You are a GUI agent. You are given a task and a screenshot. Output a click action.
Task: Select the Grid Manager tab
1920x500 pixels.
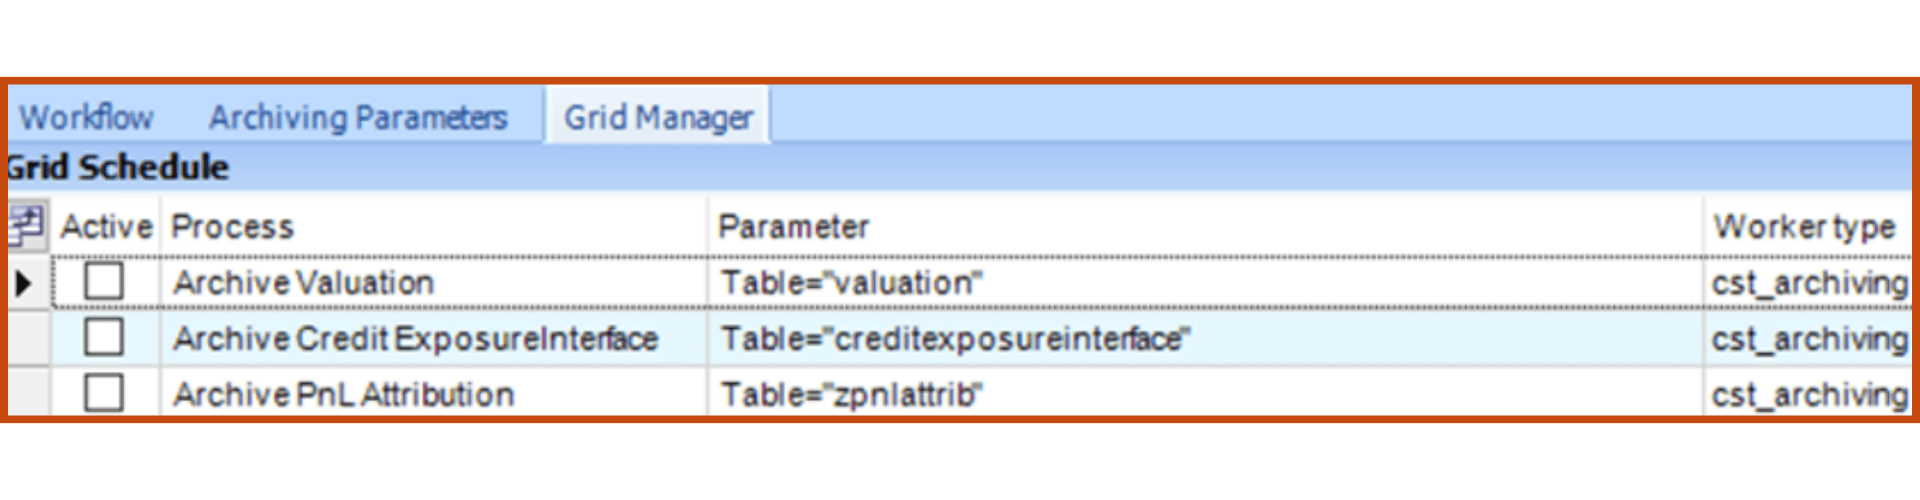coord(658,117)
